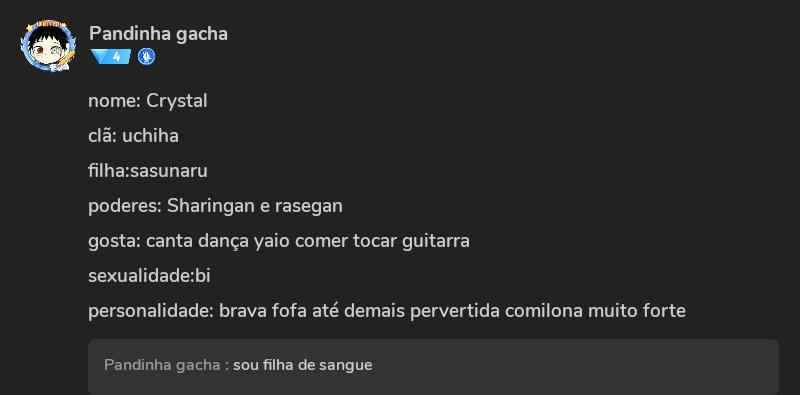Viewport: 800px width, 395px height.
Task: Click the "personalidade: brava fofa" line
Action: pyautogui.click(x=387, y=311)
